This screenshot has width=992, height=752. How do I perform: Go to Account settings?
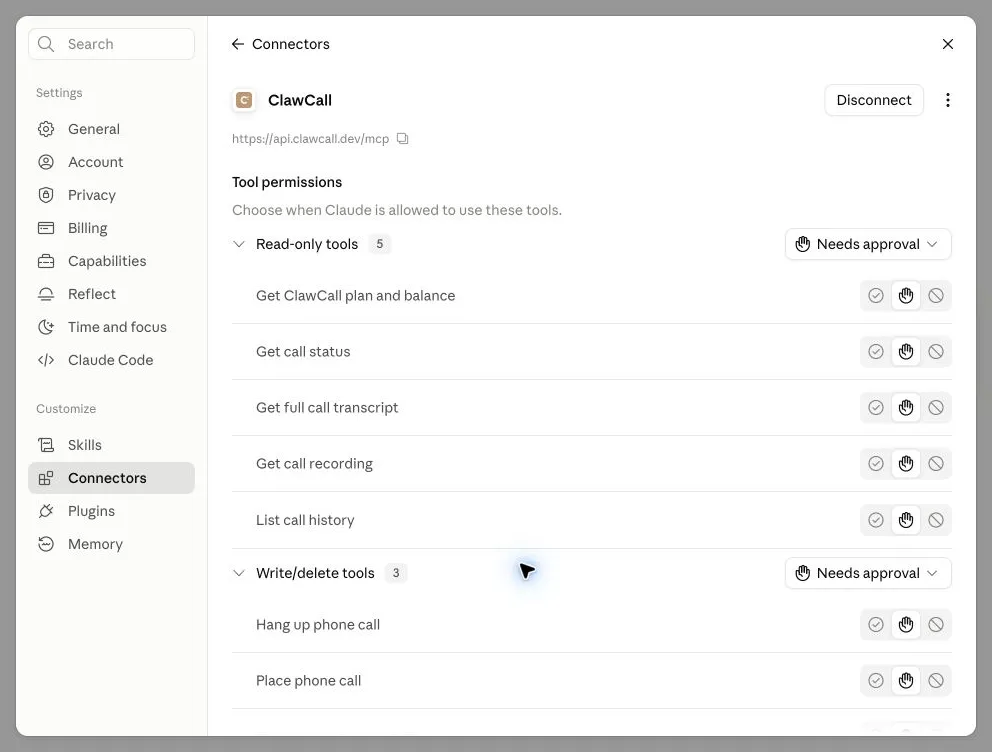[111, 162]
